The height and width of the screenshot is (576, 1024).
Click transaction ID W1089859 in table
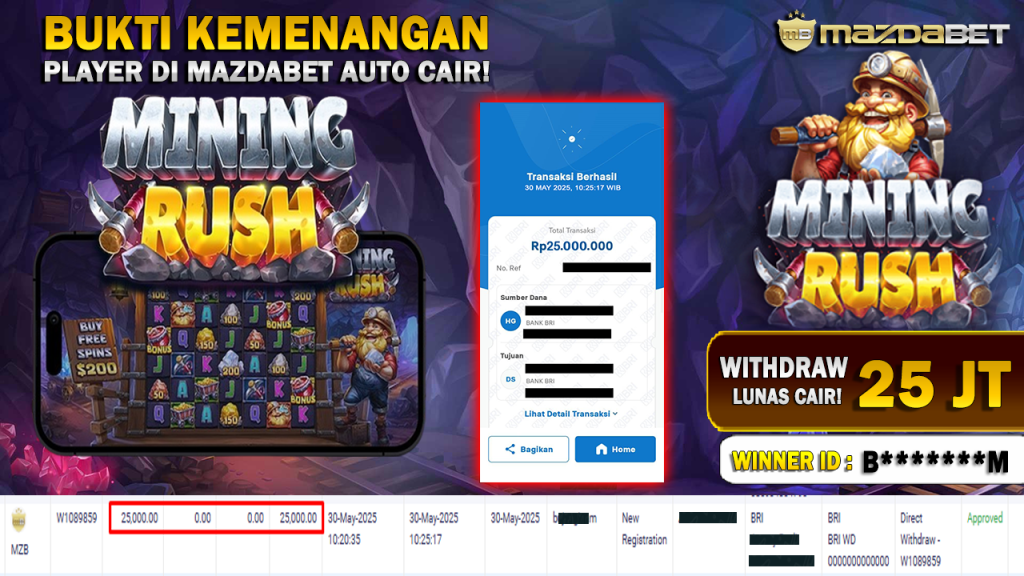76,518
